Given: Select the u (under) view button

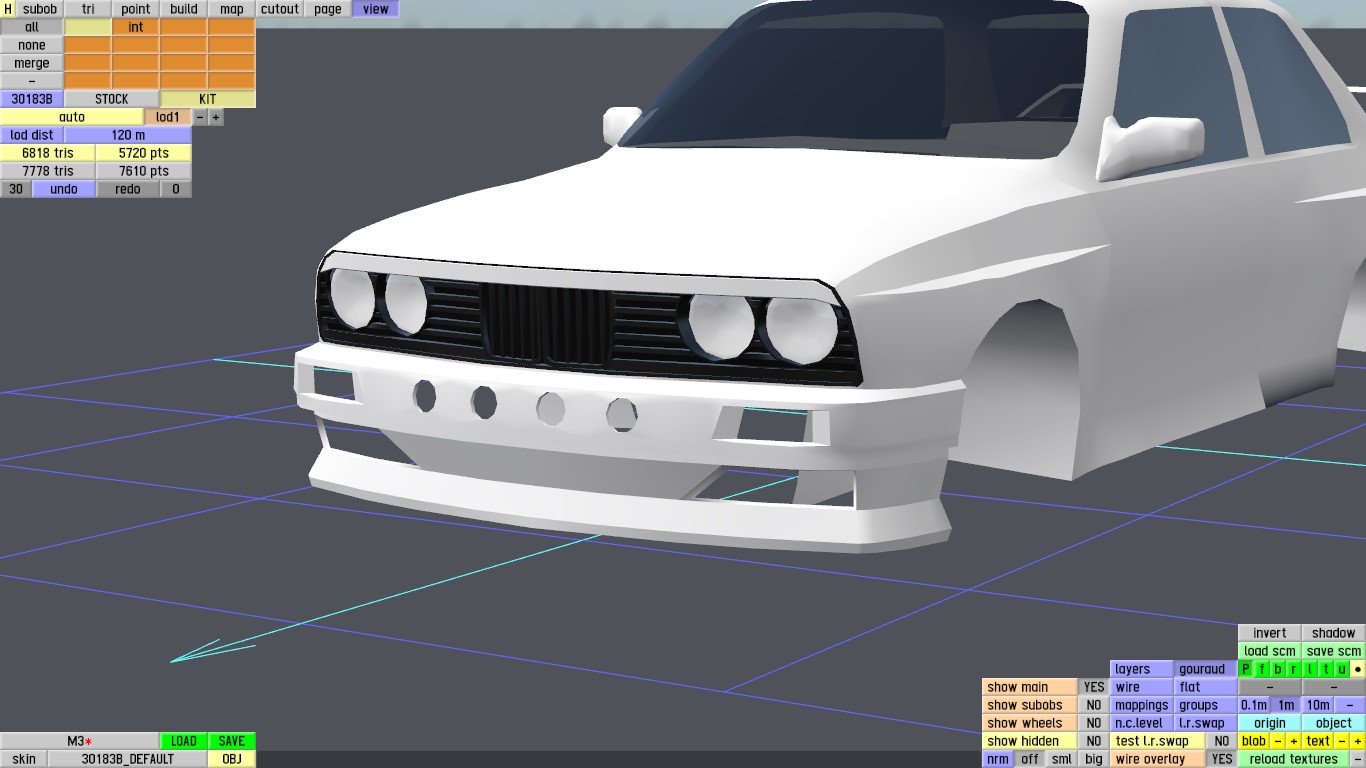Looking at the screenshot, I should 1342,669.
